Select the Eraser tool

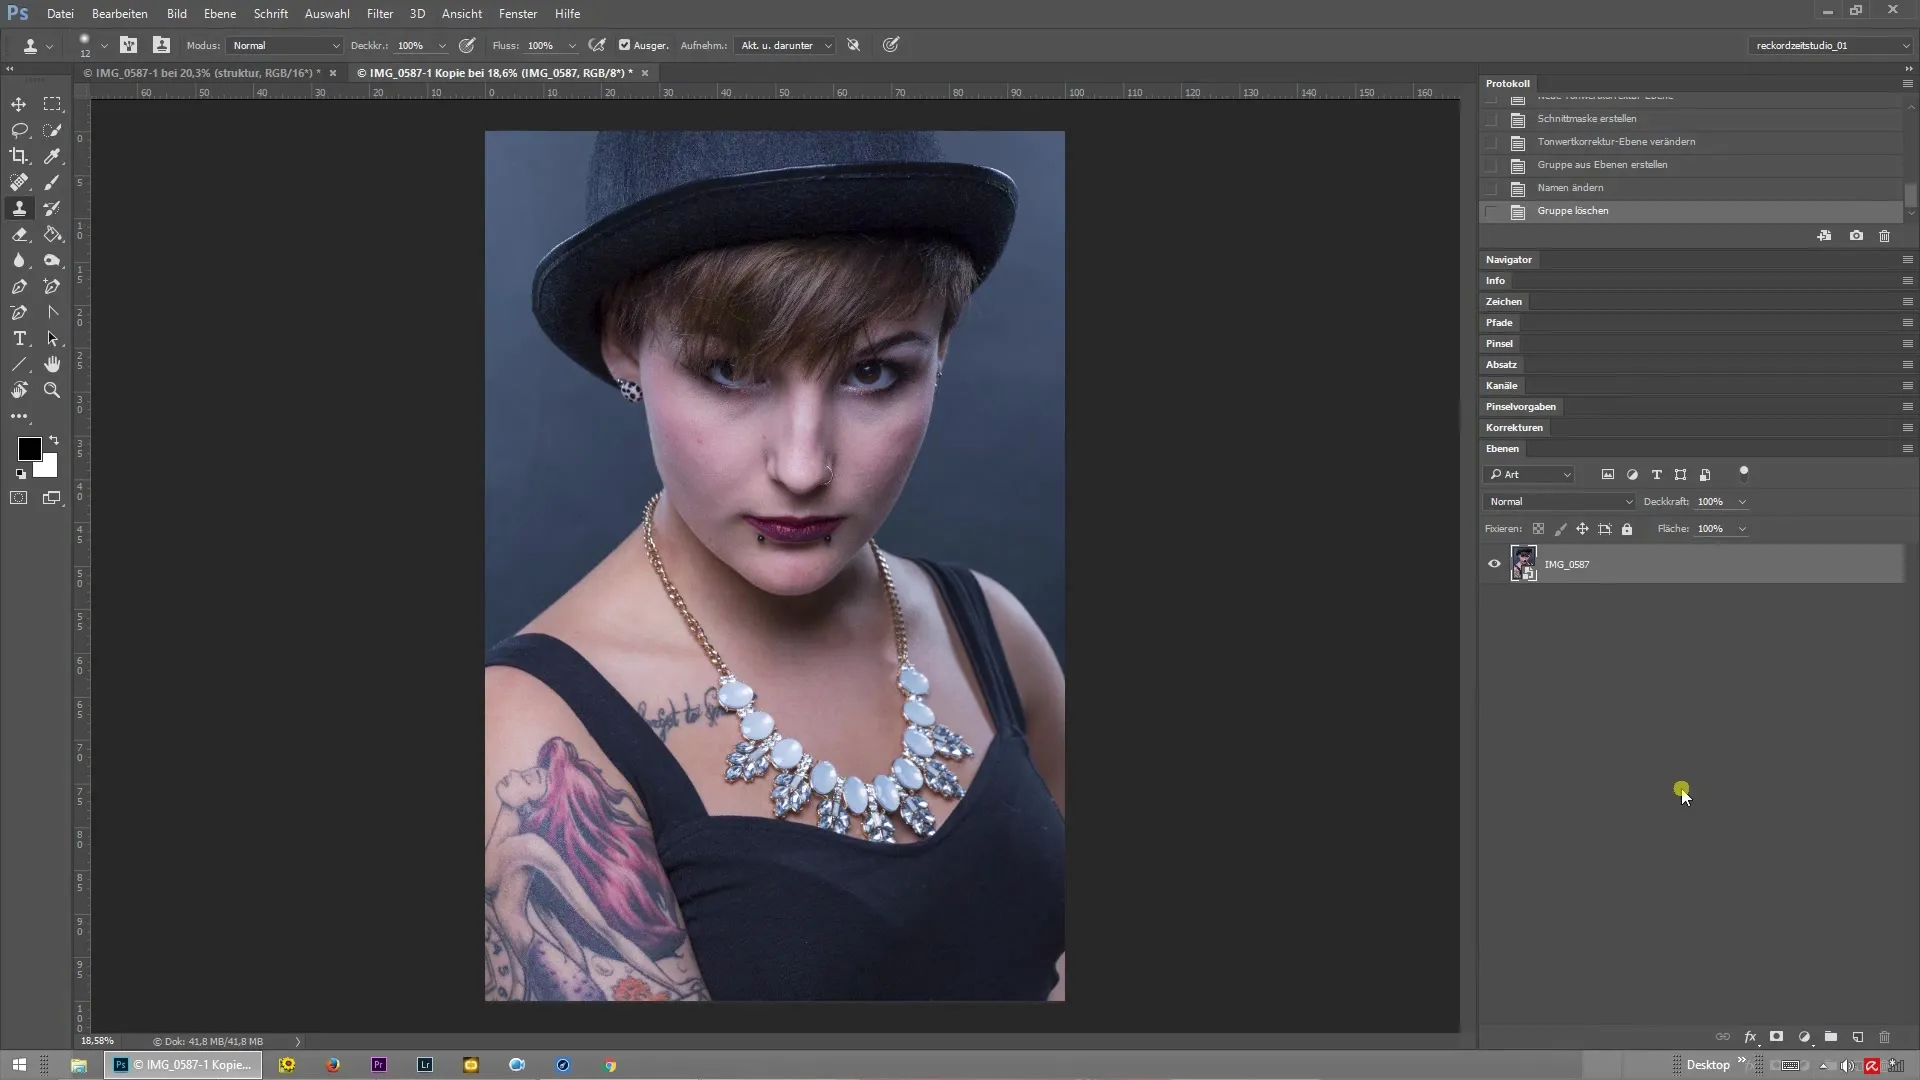coord(19,234)
